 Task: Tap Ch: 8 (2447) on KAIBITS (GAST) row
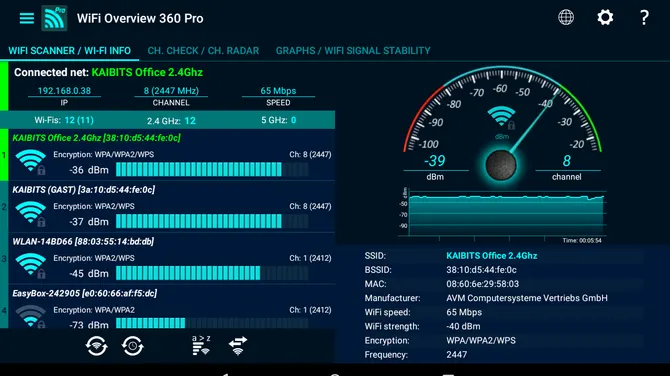pyautogui.click(x=310, y=206)
